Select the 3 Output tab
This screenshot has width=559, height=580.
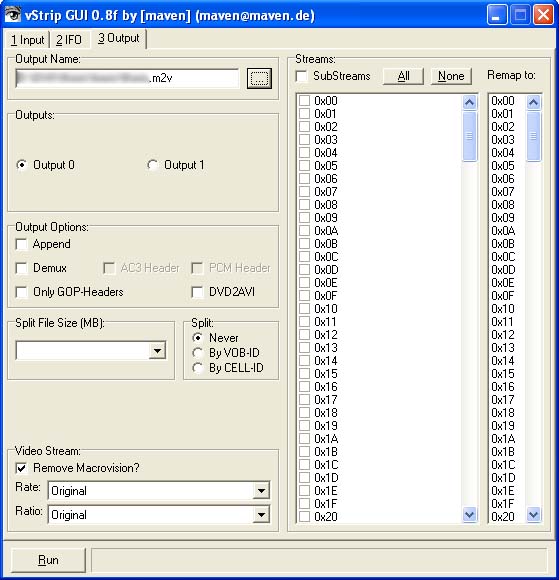119,38
